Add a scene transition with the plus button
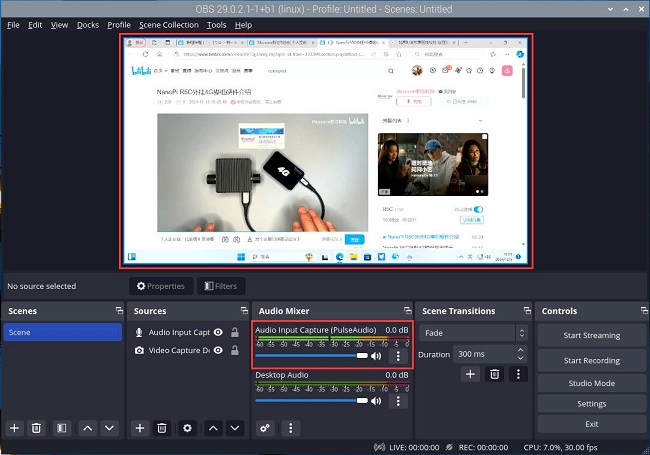Image resolution: width=650 pixels, height=455 pixels. point(470,374)
